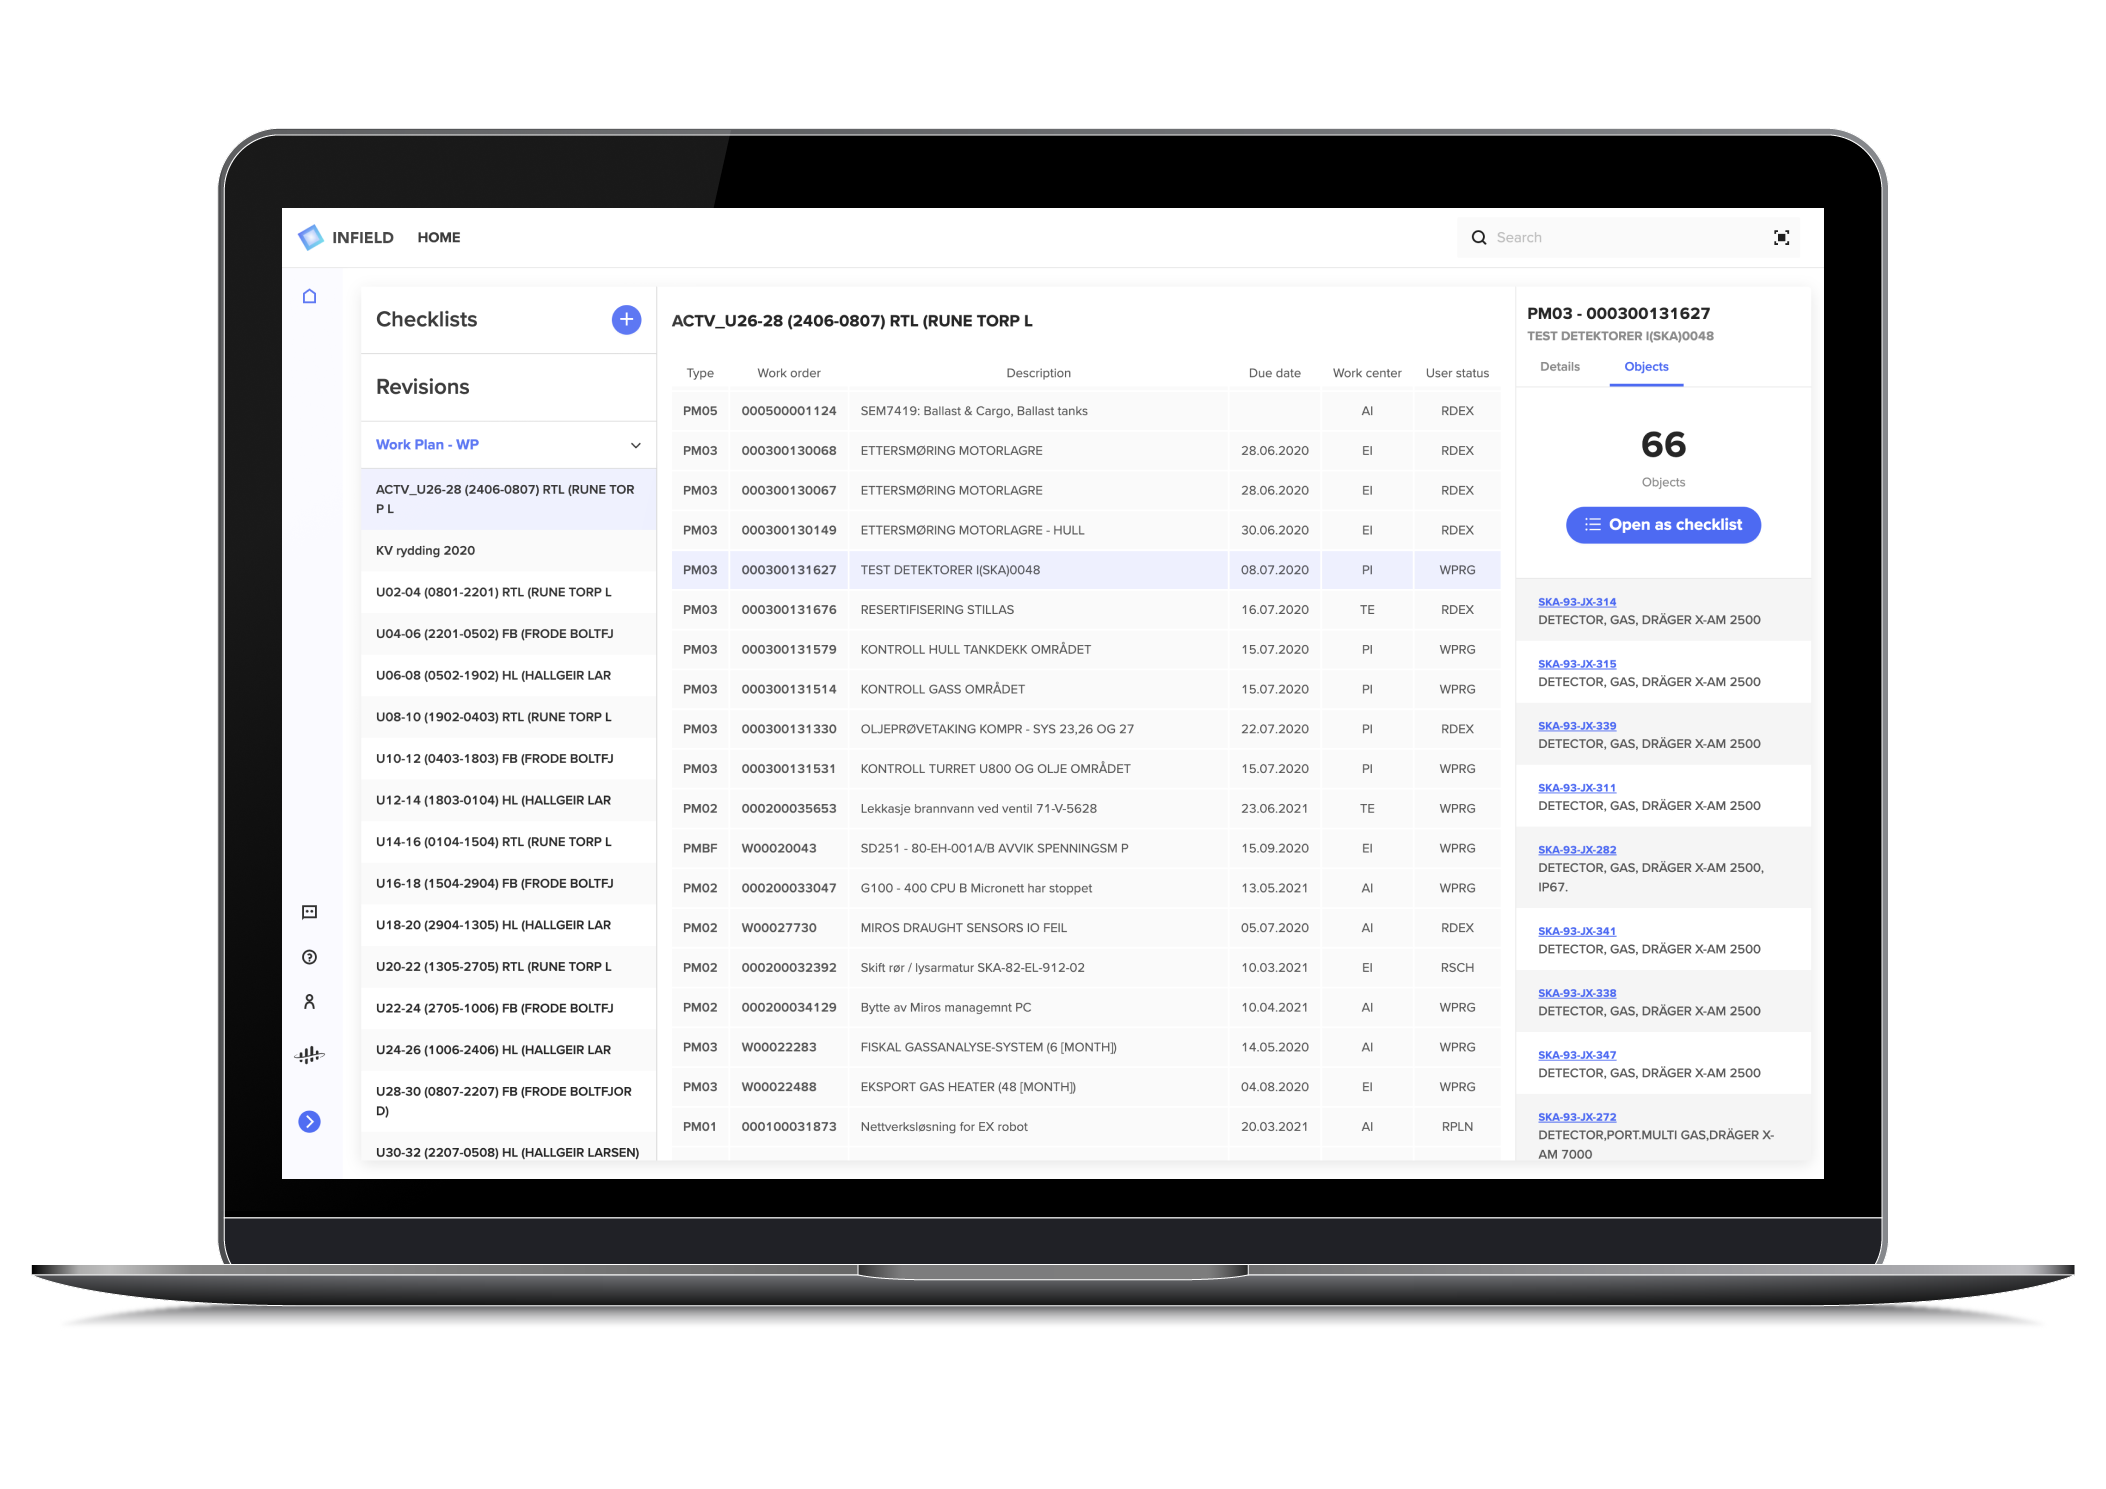
Task: Open the help question mark icon
Action: click(x=310, y=957)
